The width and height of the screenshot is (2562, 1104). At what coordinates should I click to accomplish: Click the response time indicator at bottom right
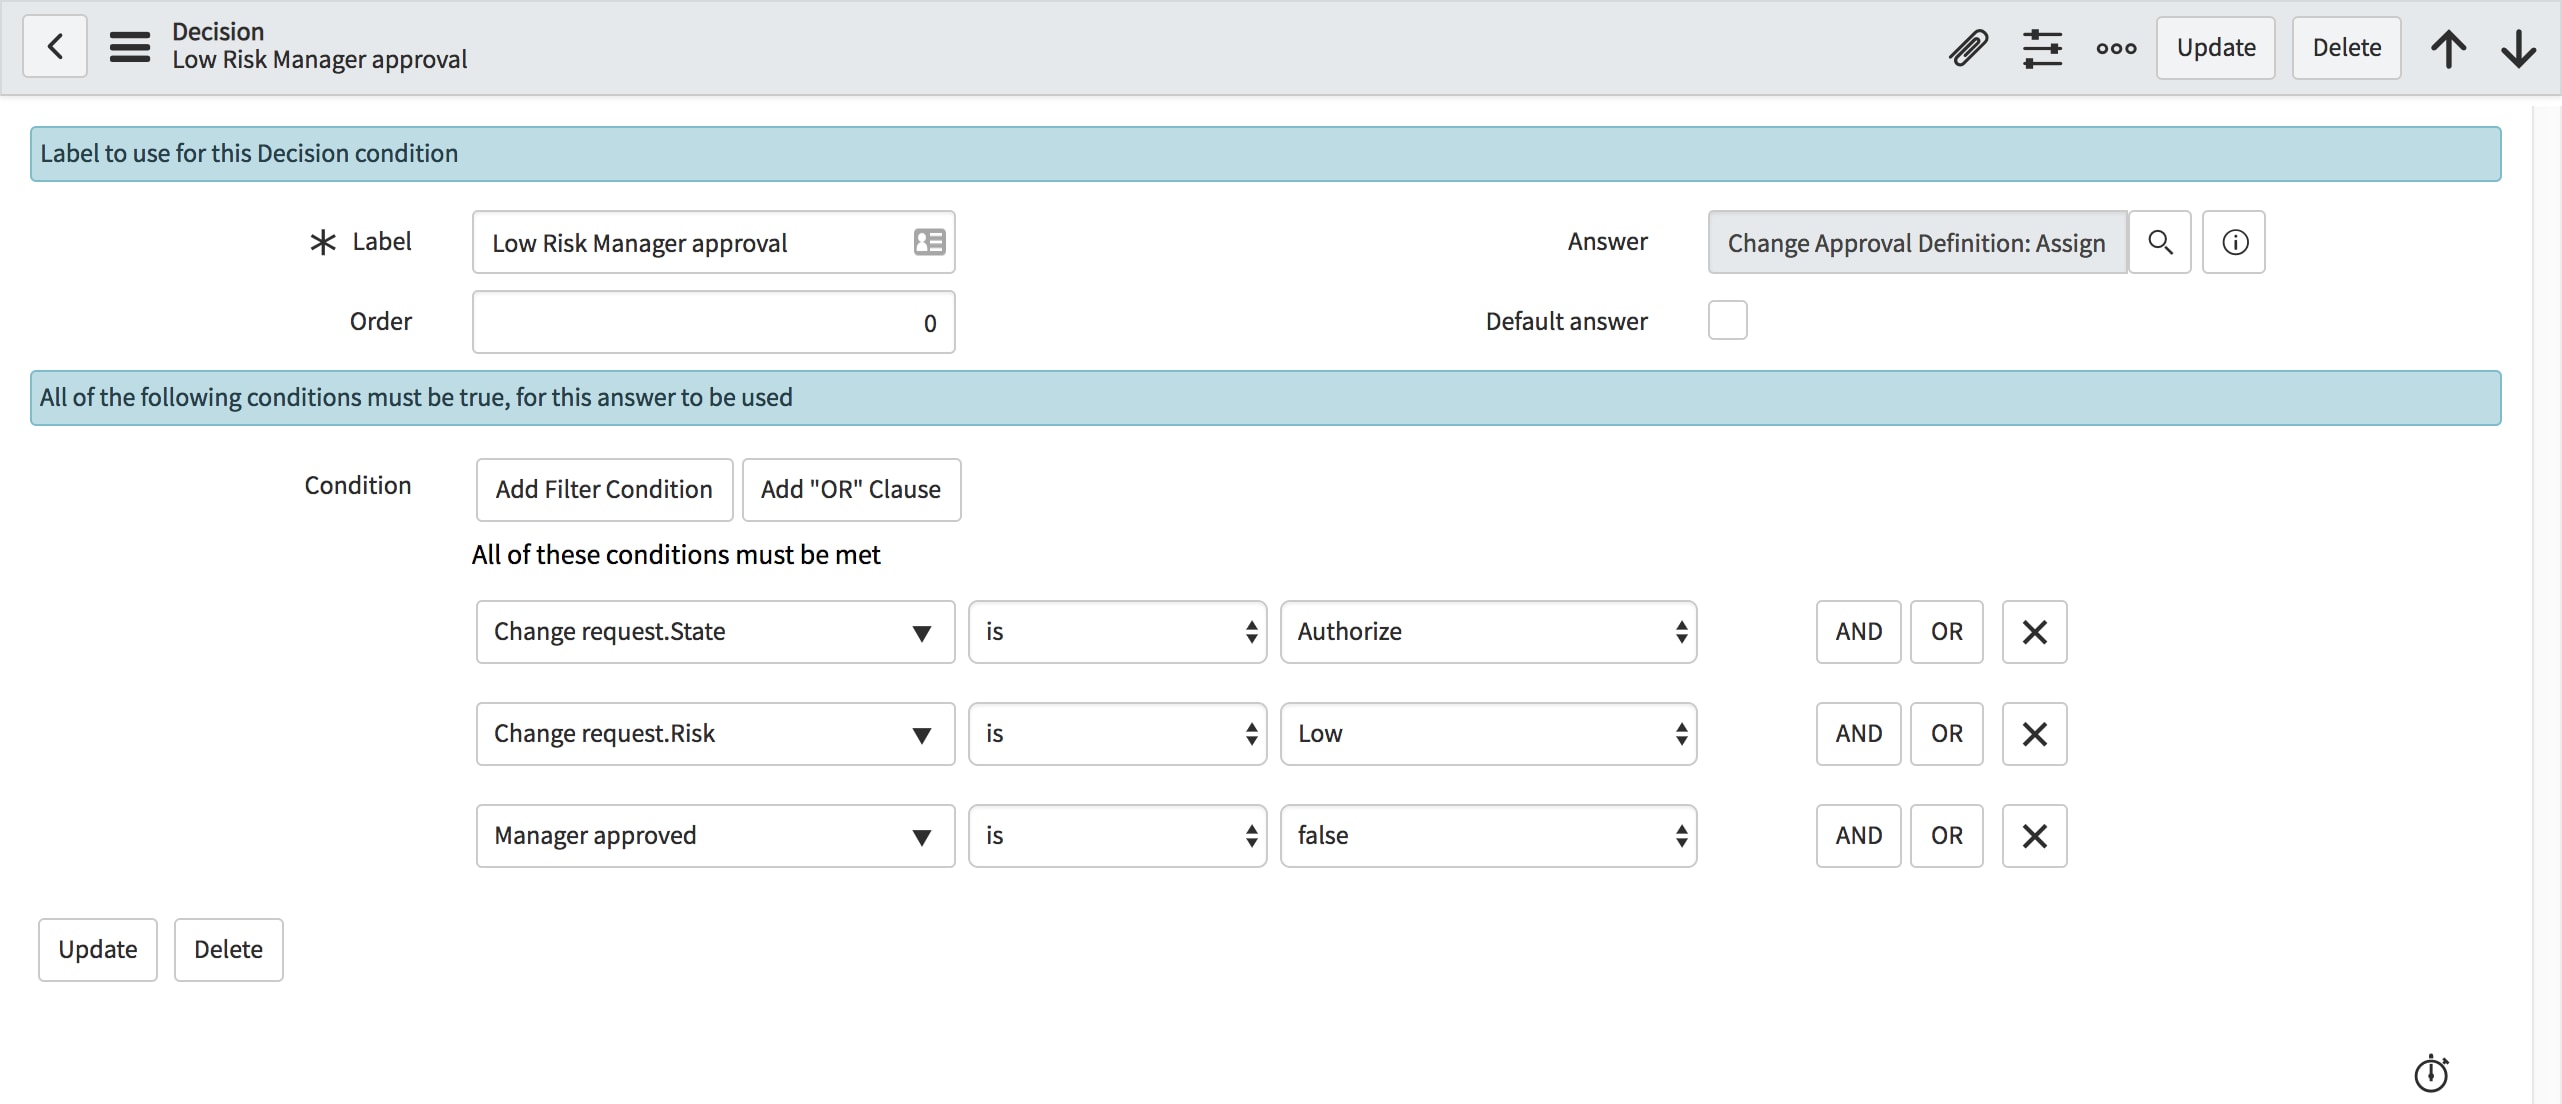click(2431, 1073)
